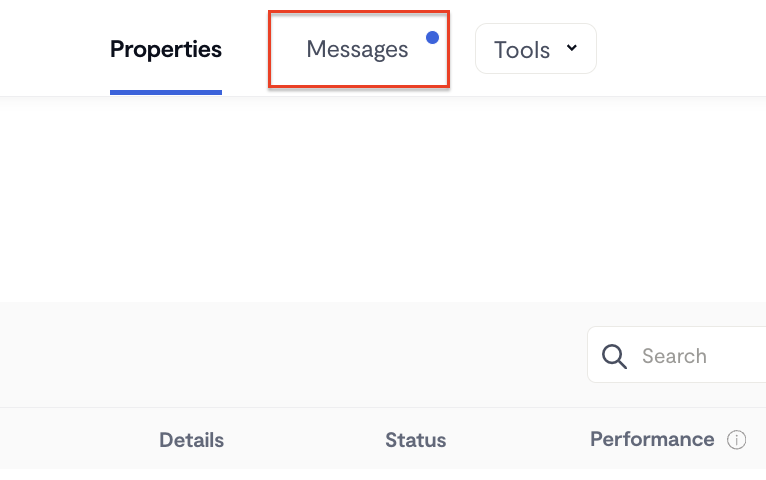Screen dimensions: 766x480
Task: Show the Performance info tooltip icon
Action: tap(736, 440)
